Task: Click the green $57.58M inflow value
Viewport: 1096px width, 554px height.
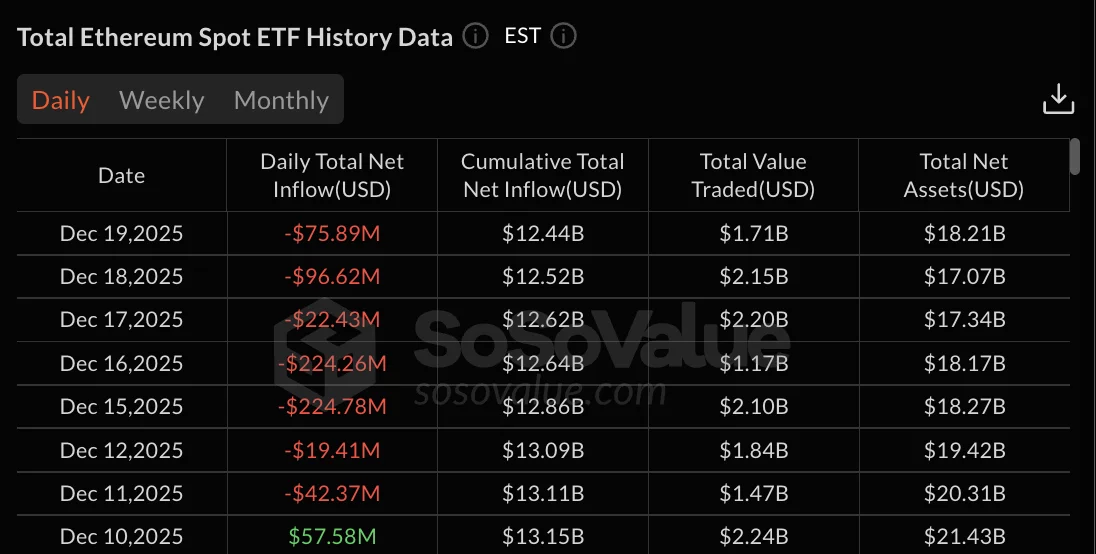Action: 332,537
